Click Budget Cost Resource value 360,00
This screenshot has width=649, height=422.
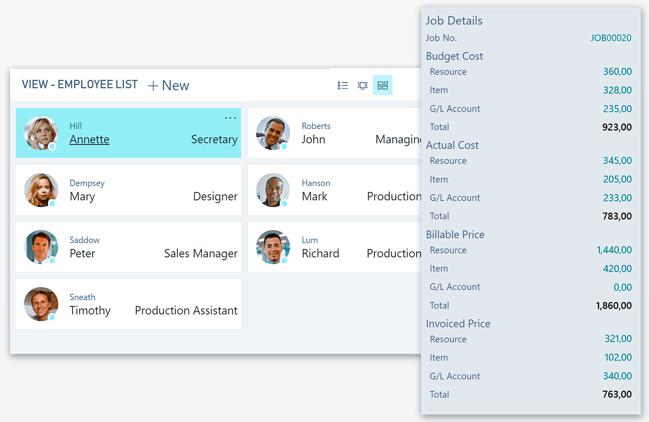pos(616,72)
